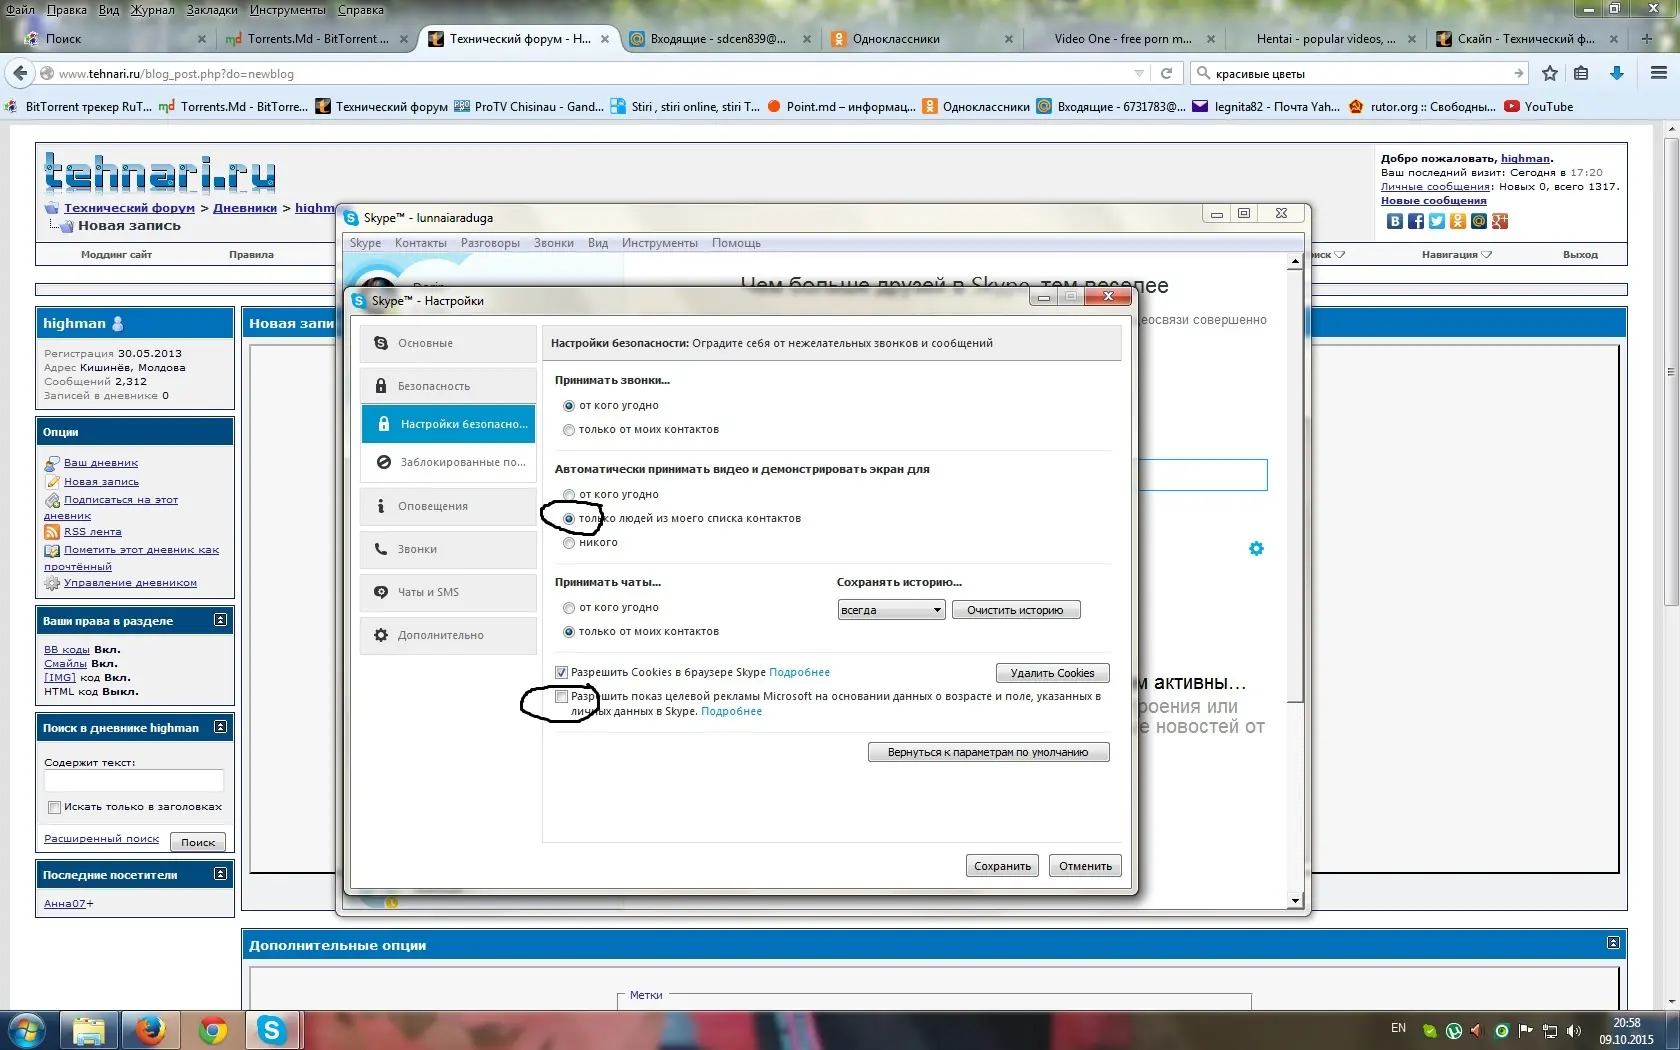Image resolution: width=1680 pixels, height=1050 pixels.
Task: Share the page via Facebook icon
Action: (1416, 221)
